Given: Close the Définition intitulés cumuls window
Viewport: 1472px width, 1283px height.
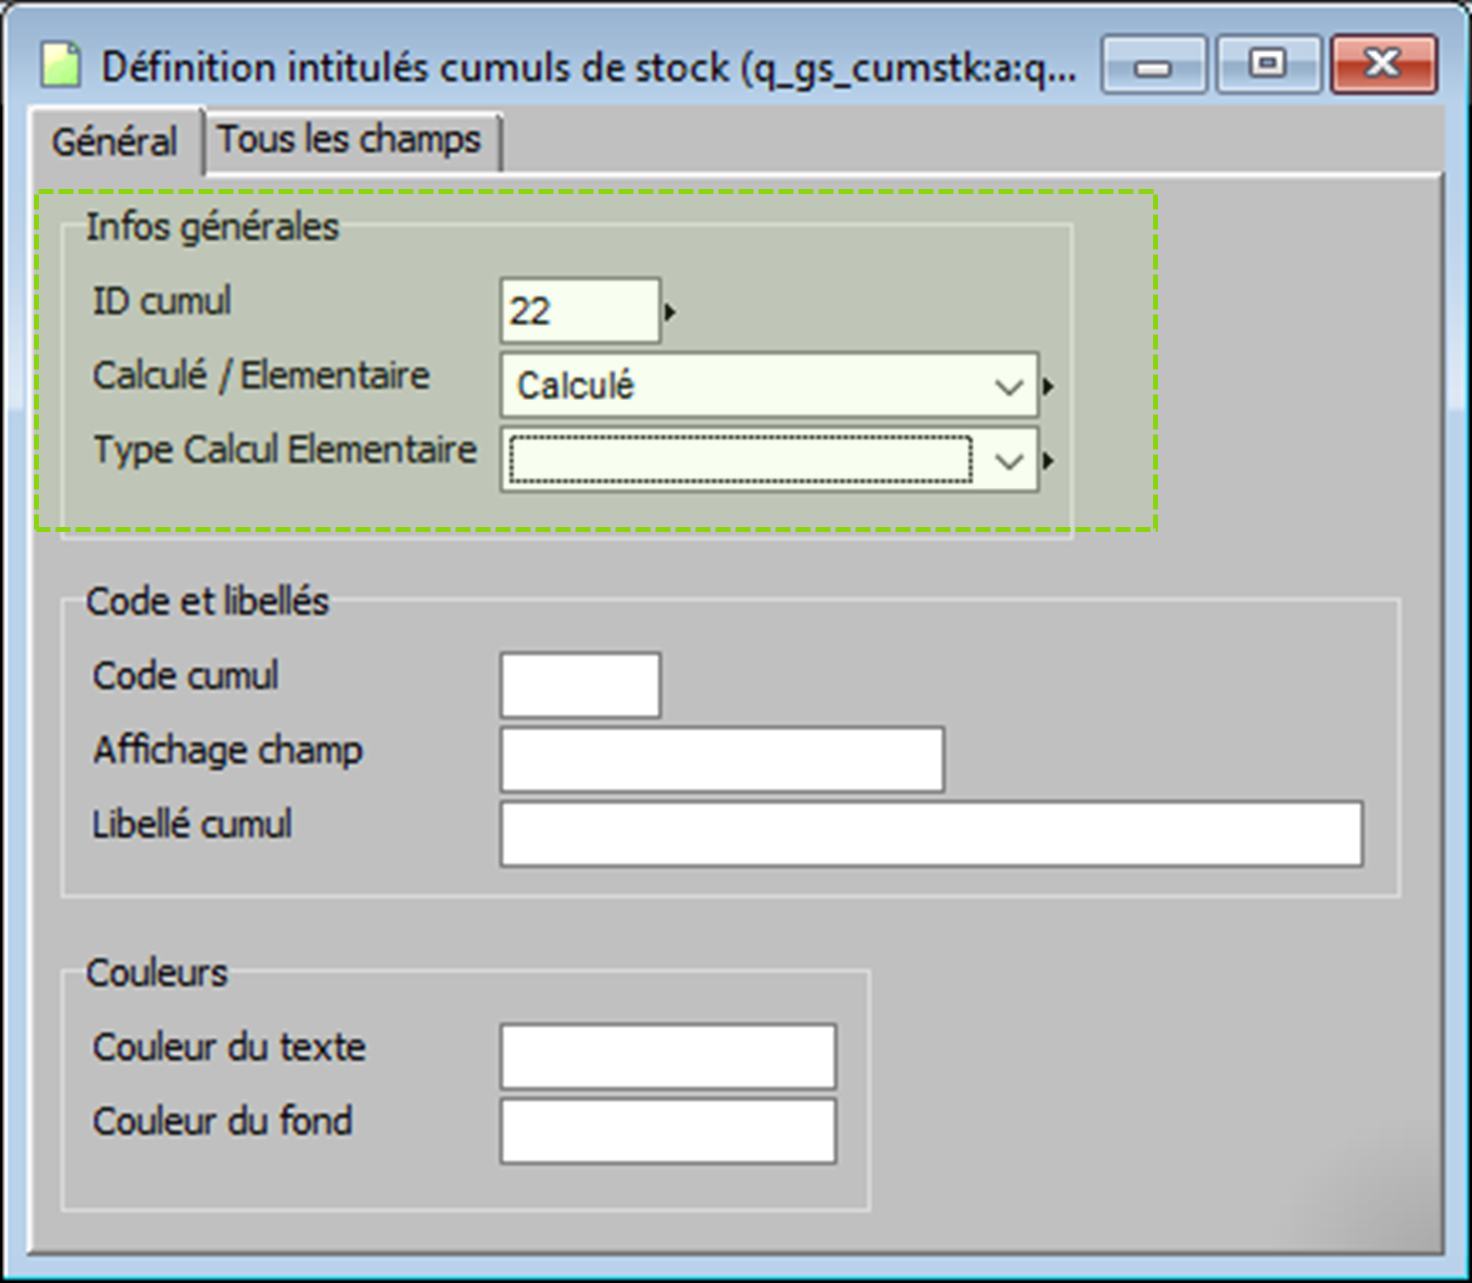Looking at the screenshot, I should 1383,66.
